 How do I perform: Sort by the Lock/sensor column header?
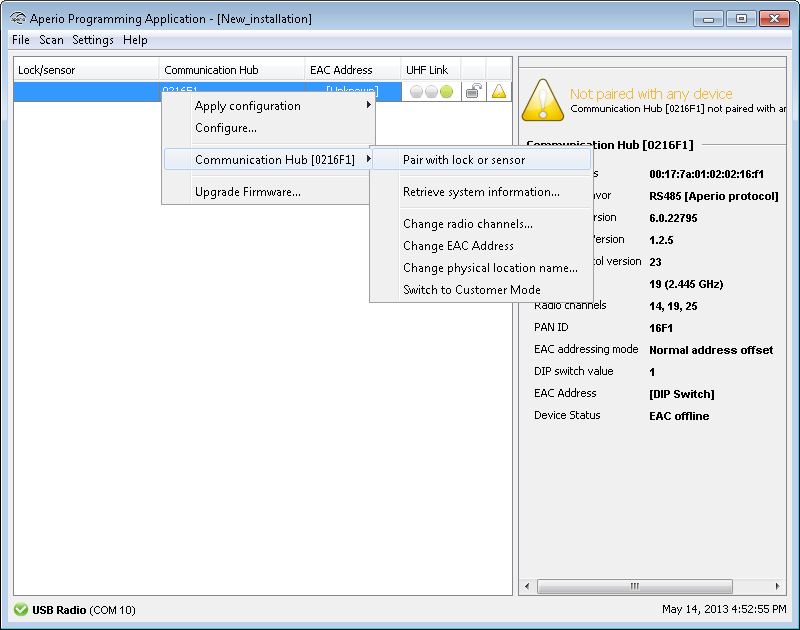pos(86,70)
